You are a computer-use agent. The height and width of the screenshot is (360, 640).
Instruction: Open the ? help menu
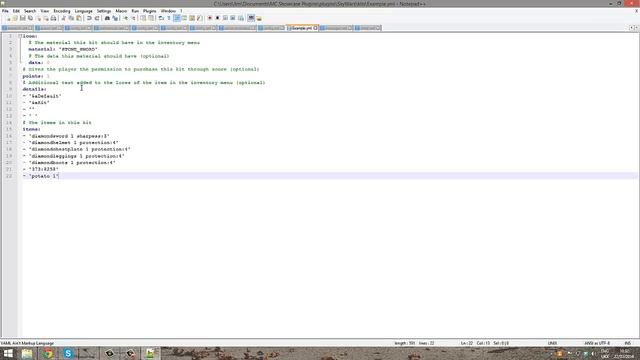[x=181, y=11]
